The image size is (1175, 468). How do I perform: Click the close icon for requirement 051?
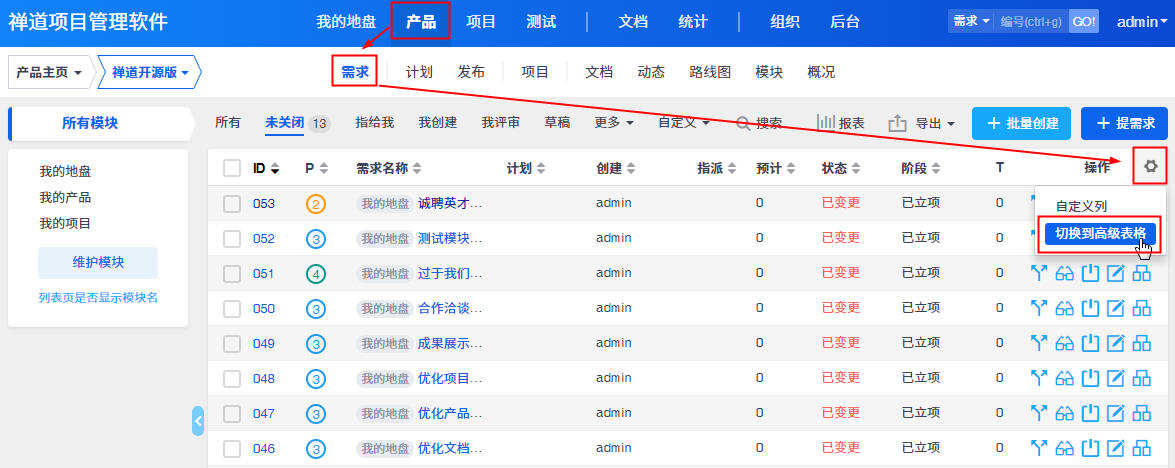pyautogui.click(x=1090, y=273)
